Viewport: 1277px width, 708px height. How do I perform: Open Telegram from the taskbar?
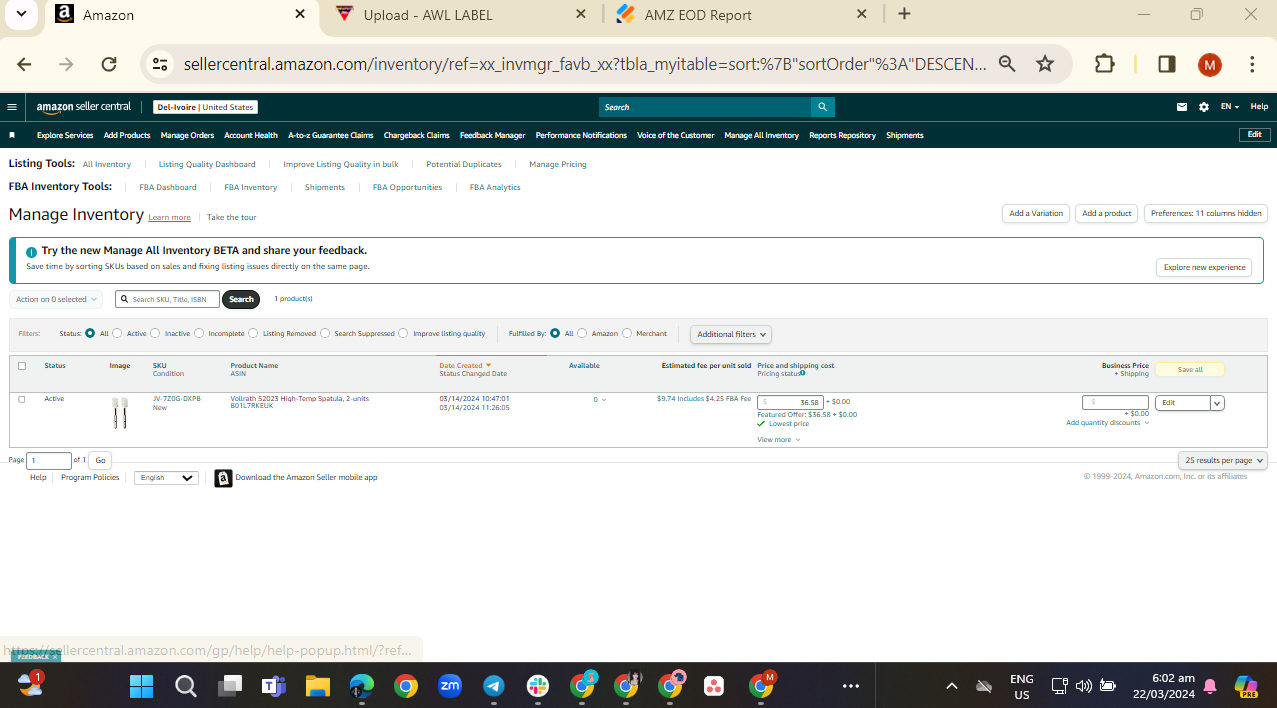tap(494, 686)
